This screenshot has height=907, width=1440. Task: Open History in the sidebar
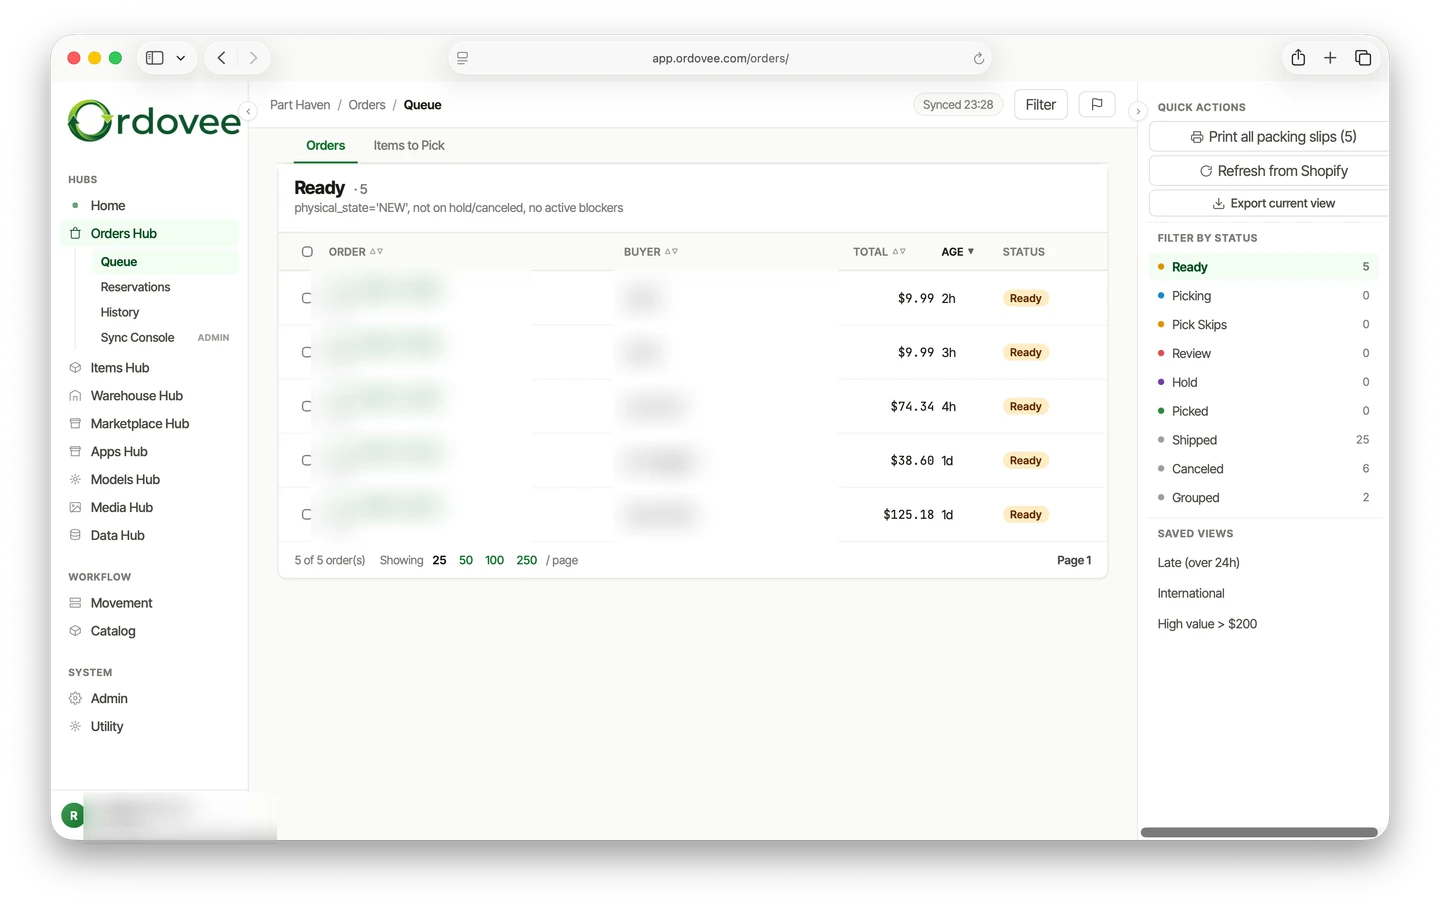(x=120, y=312)
